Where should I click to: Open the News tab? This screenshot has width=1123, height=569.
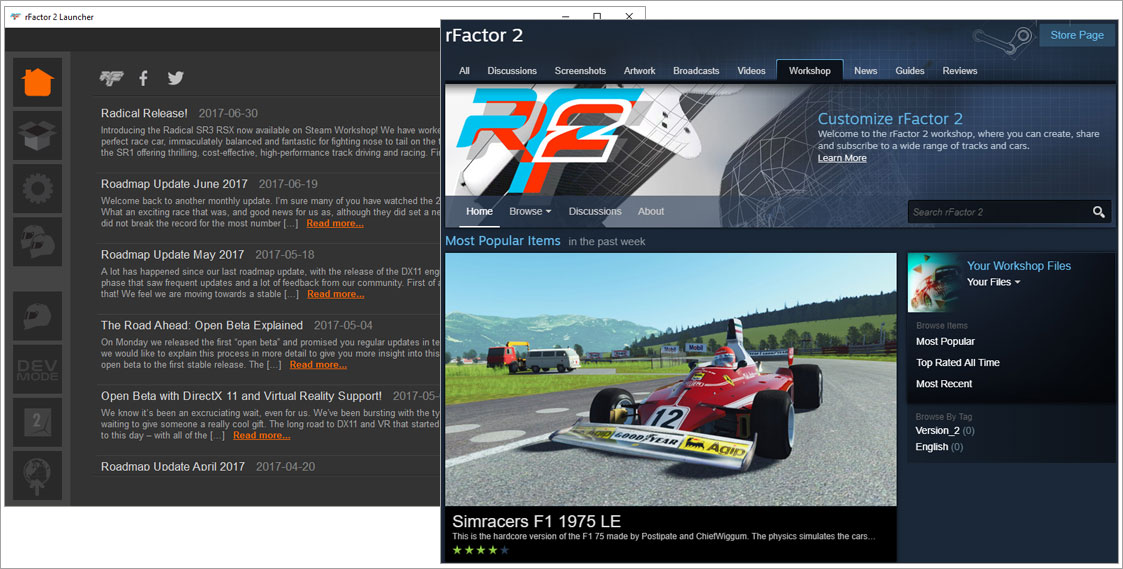point(865,71)
